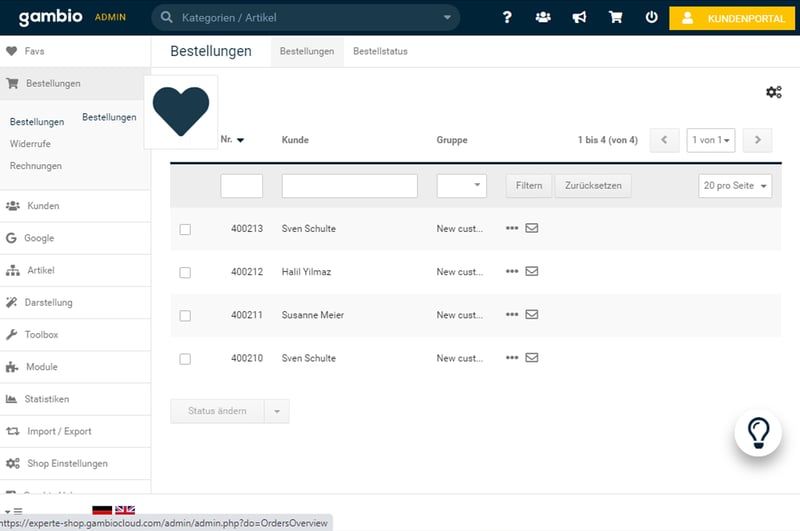Switch to the Bestellstatus tab

pos(380,52)
